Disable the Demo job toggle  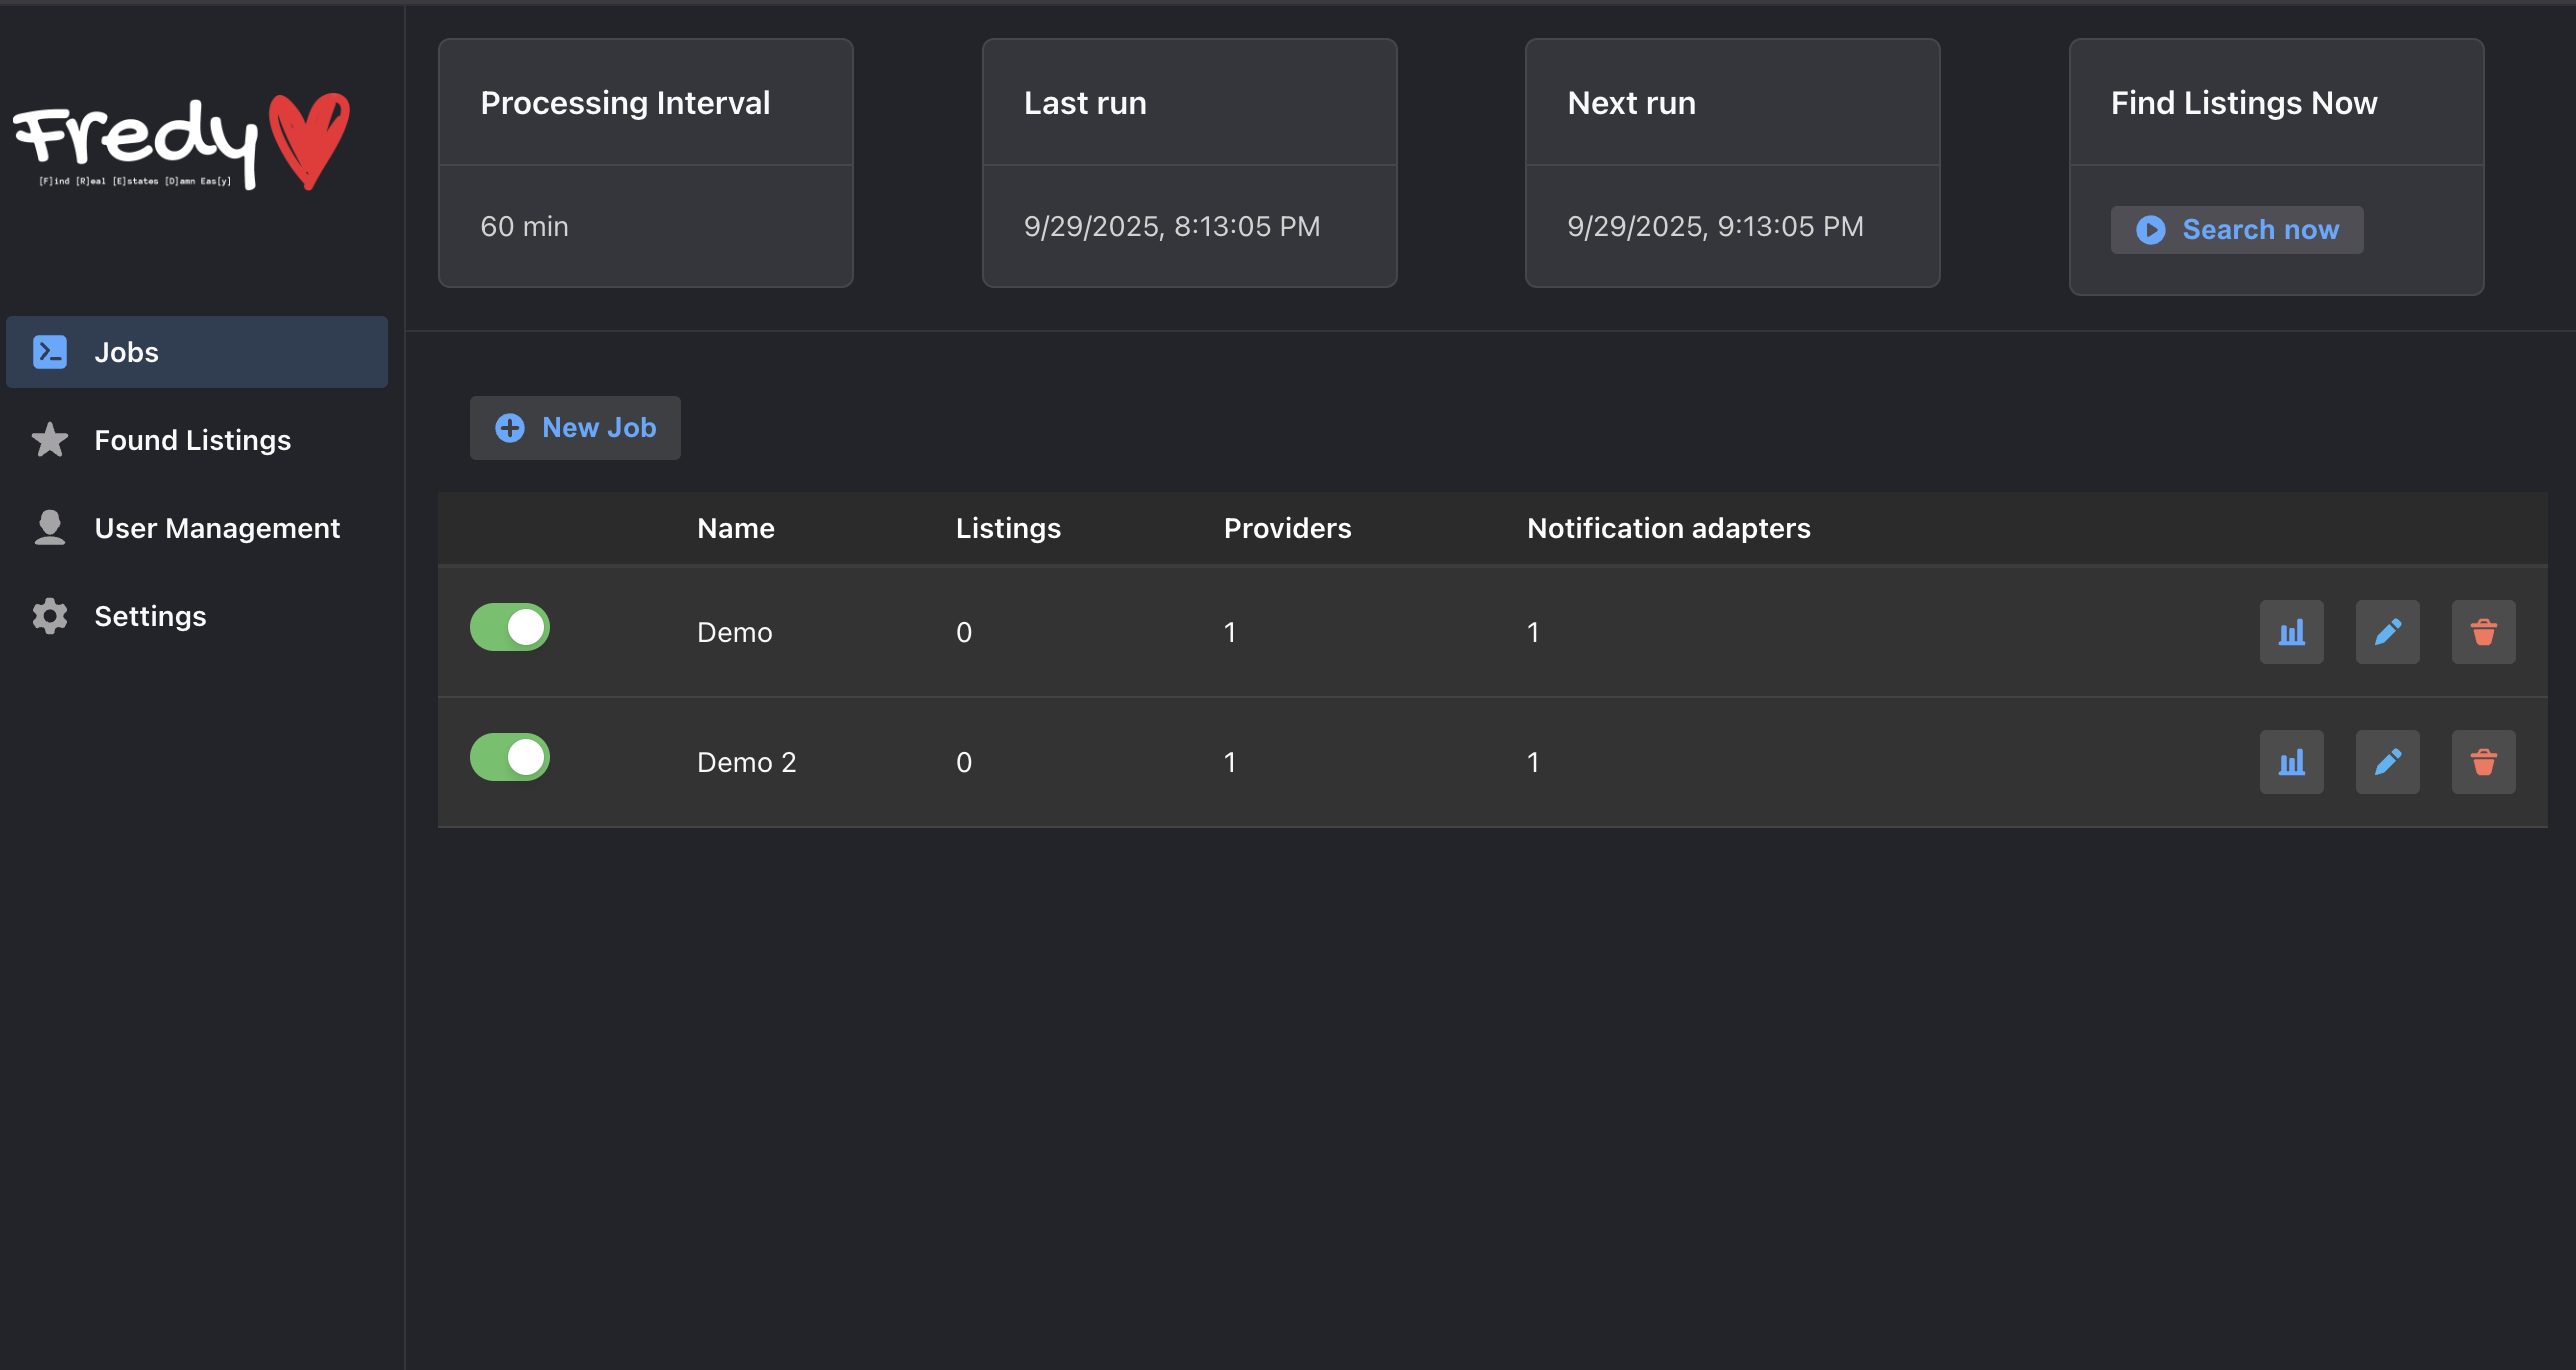(510, 627)
